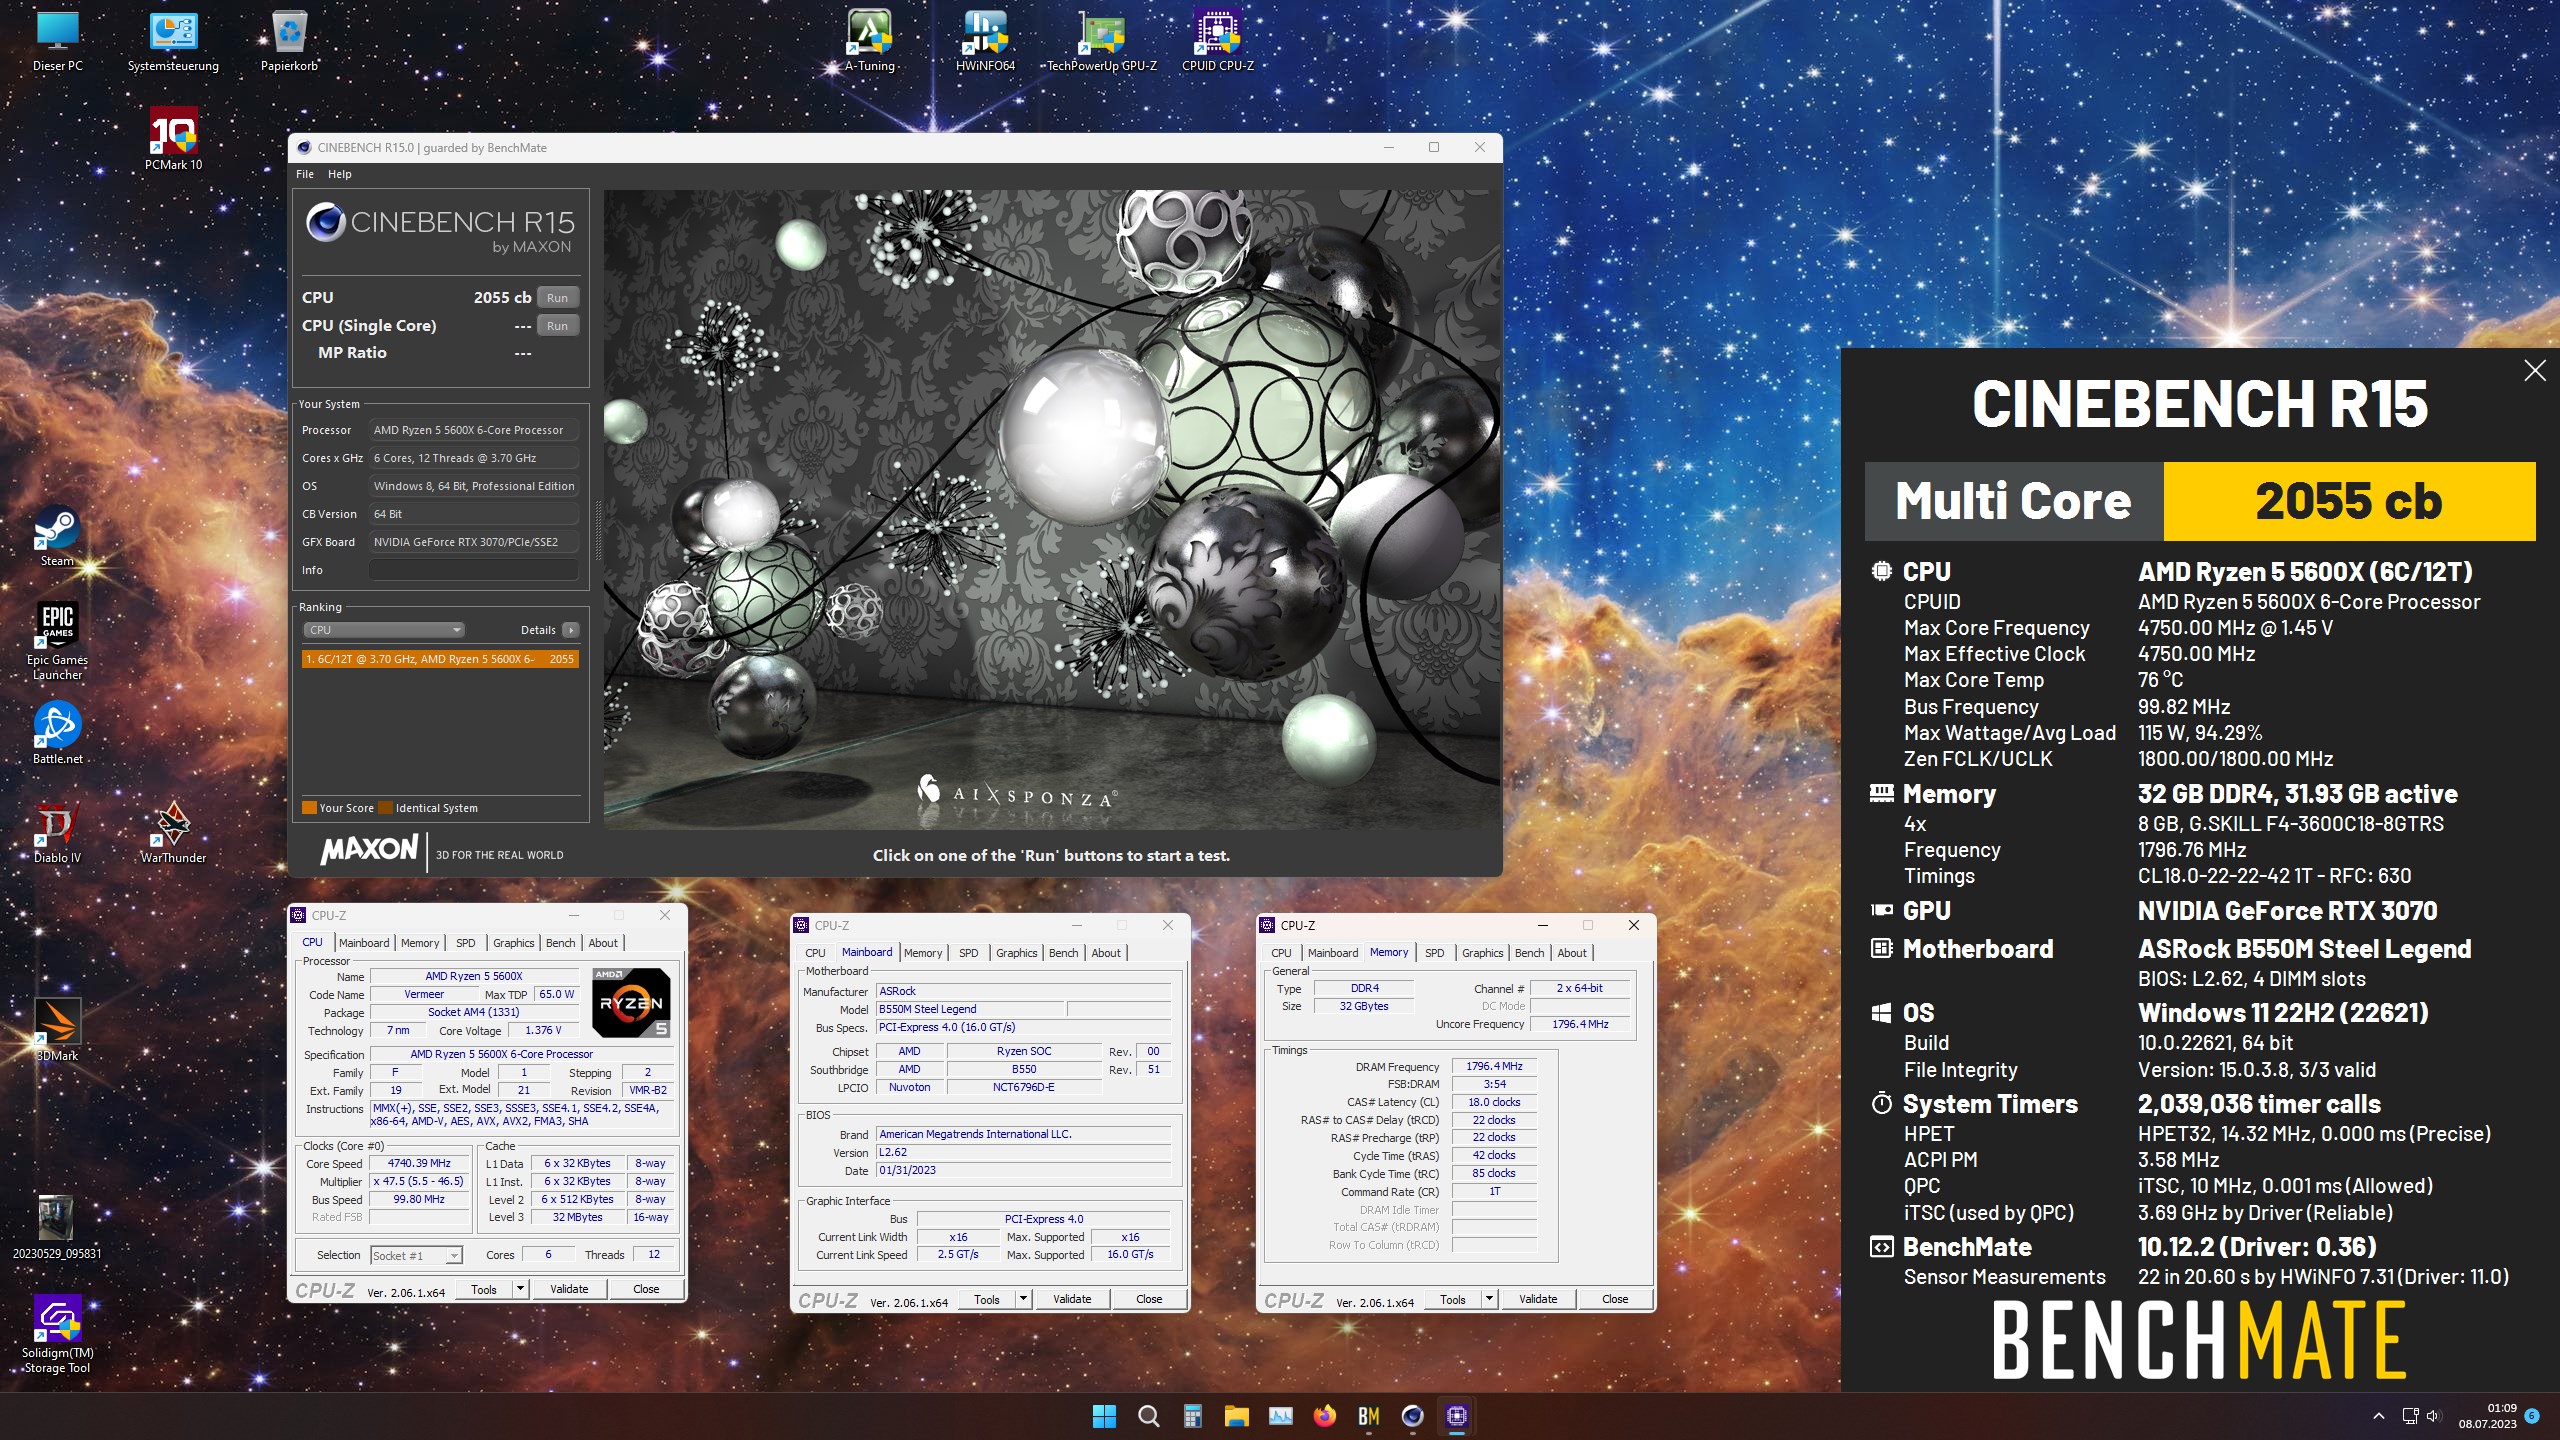Viewport: 2560px width, 1440px height.
Task: Switch to Cinebench taskbar icon
Action: click(x=1412, y=1416)
